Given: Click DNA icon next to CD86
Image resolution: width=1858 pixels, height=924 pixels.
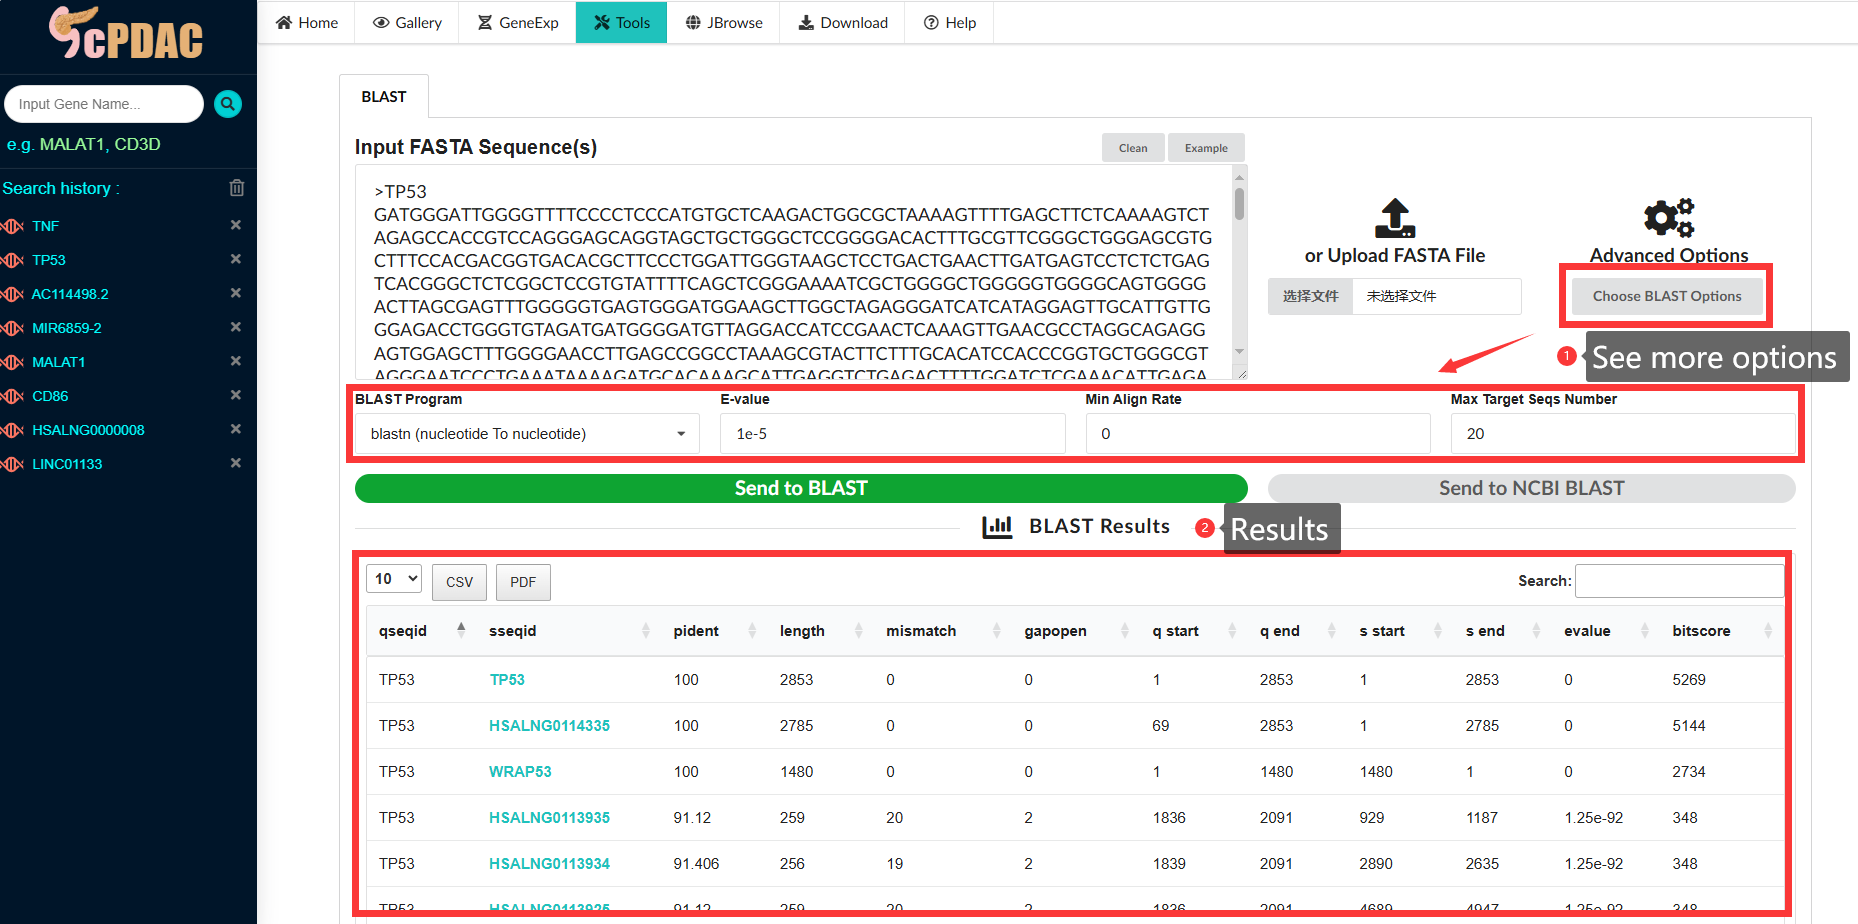Looking at the screenshot, I should point(12,396).
